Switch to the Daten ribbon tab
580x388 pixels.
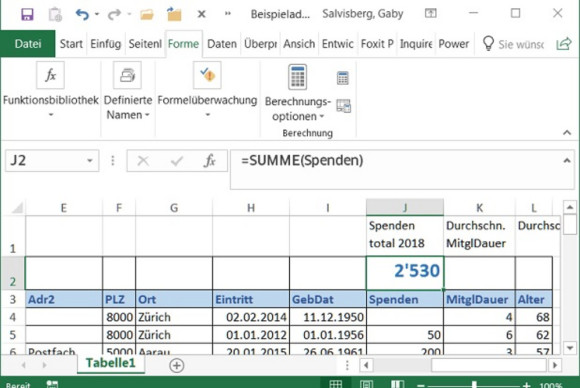[x=222, y=44]
